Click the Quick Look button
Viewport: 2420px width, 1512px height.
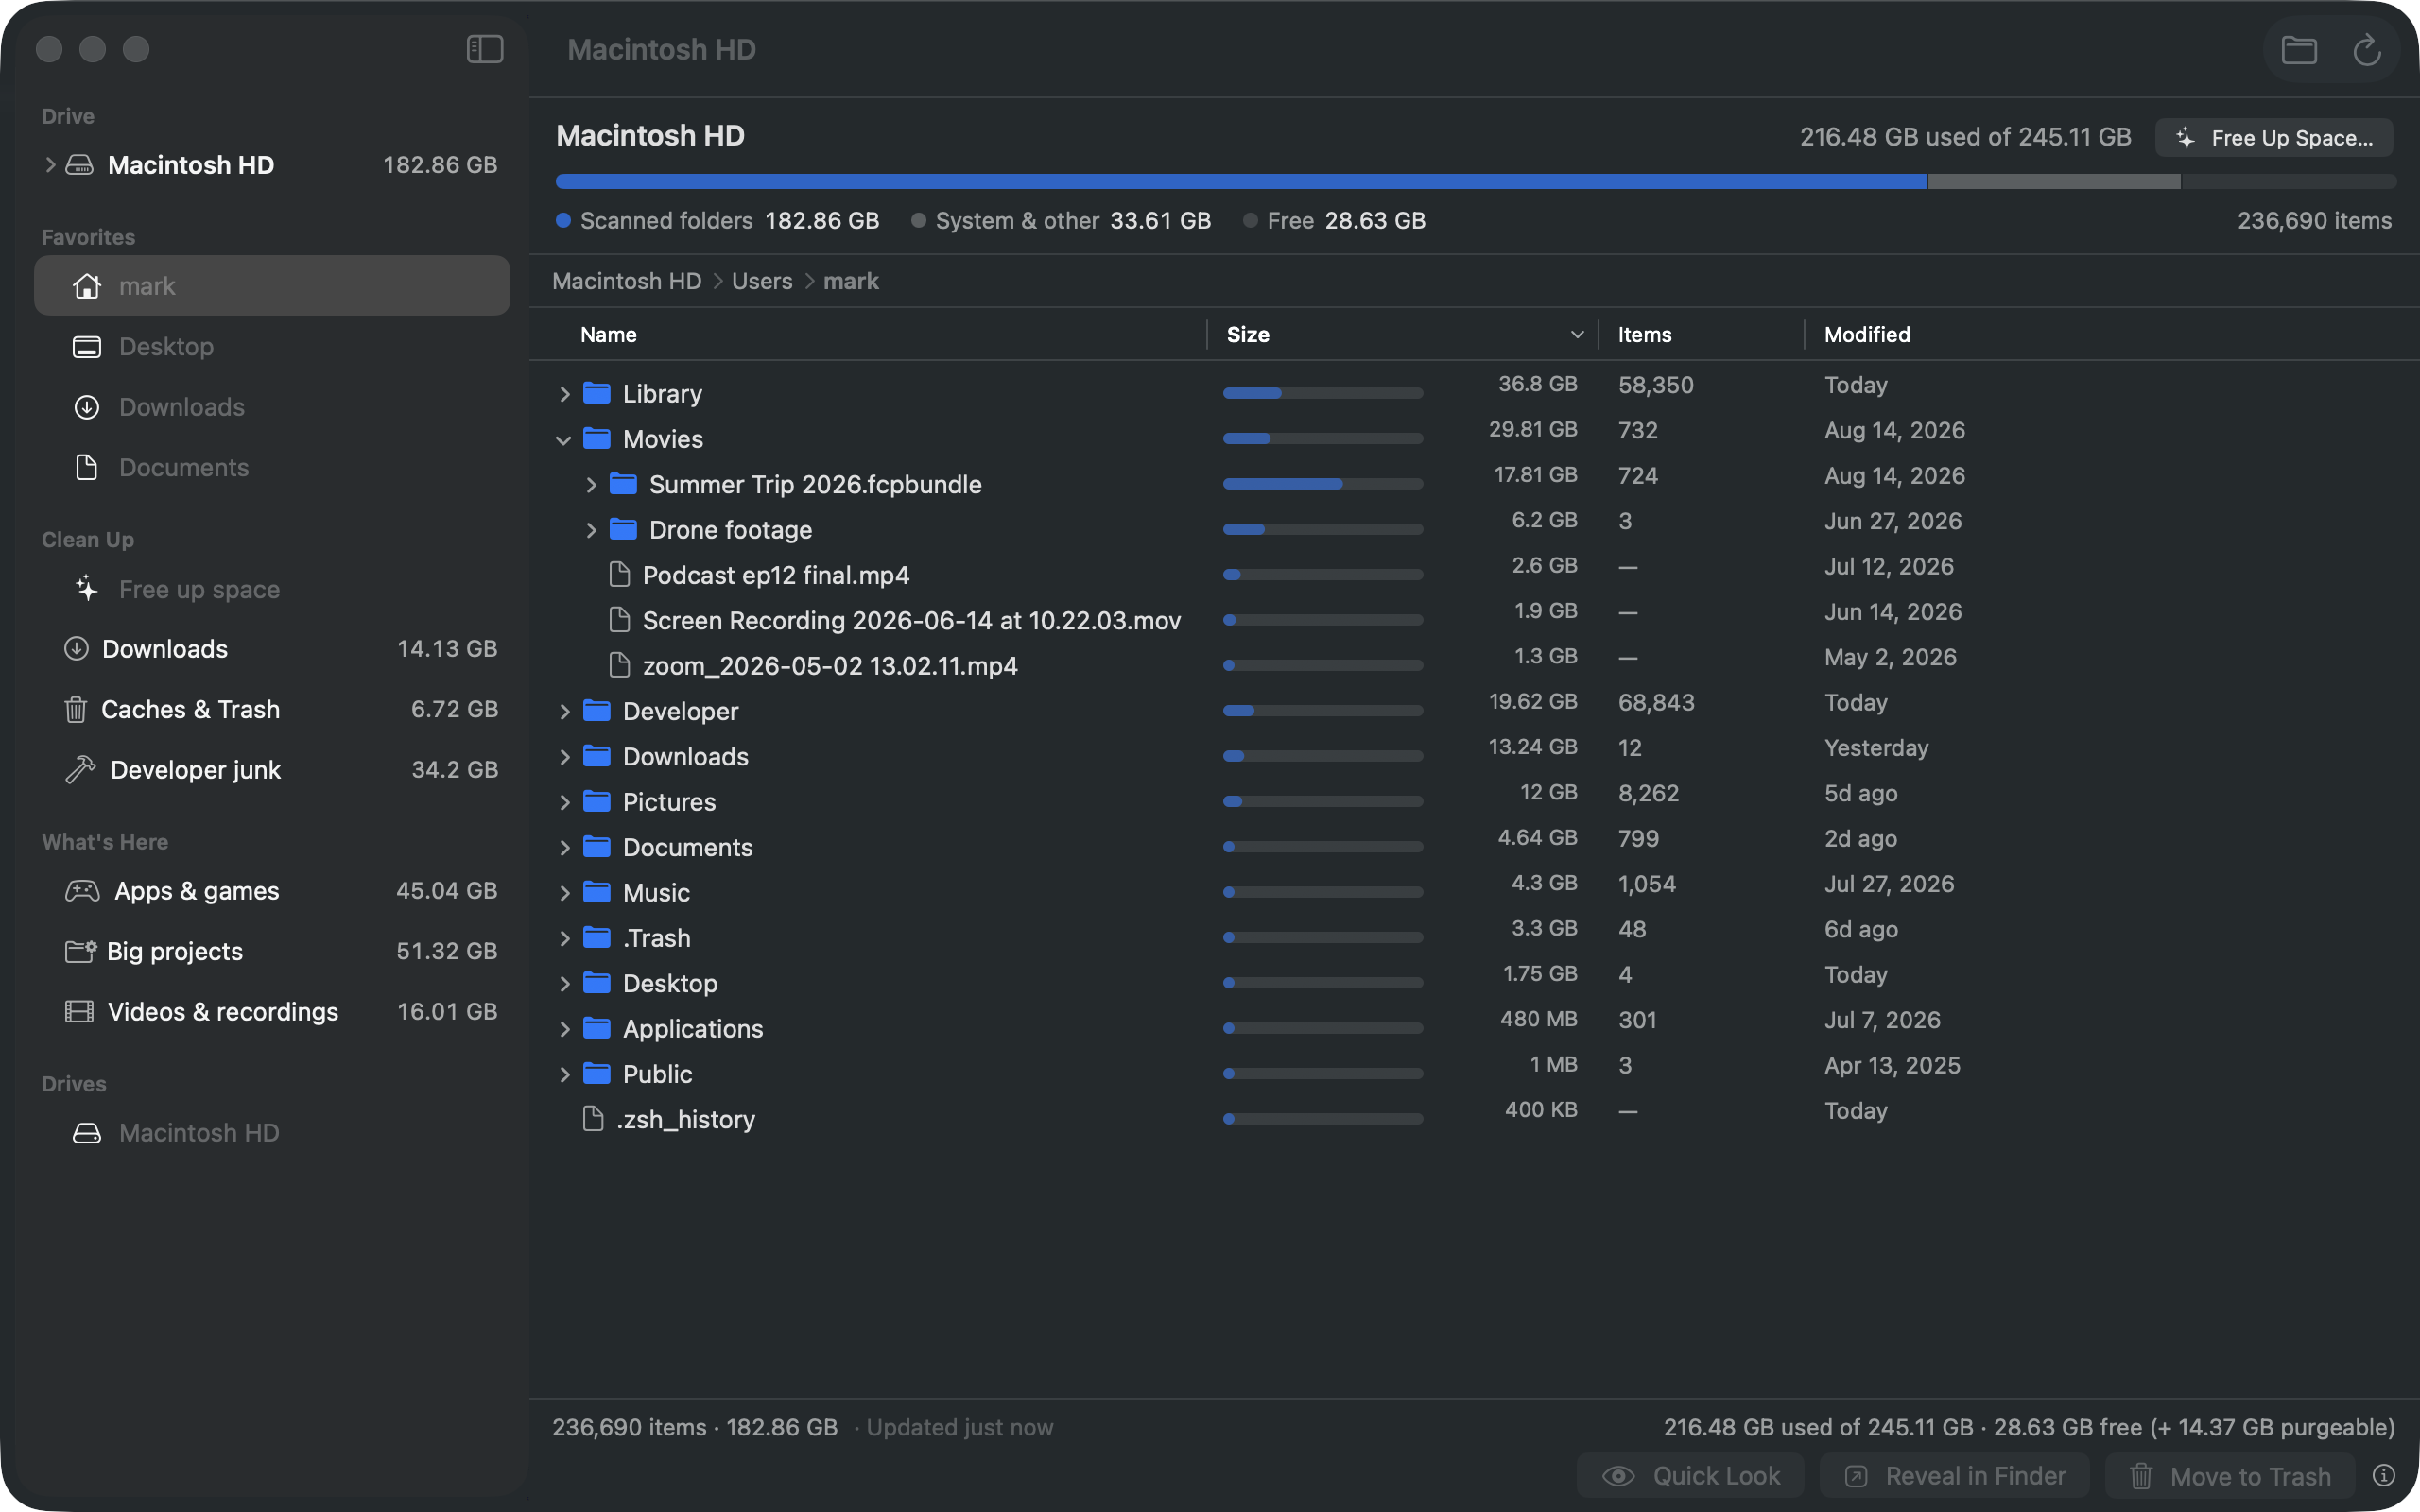click(x=1691, y=1475)
